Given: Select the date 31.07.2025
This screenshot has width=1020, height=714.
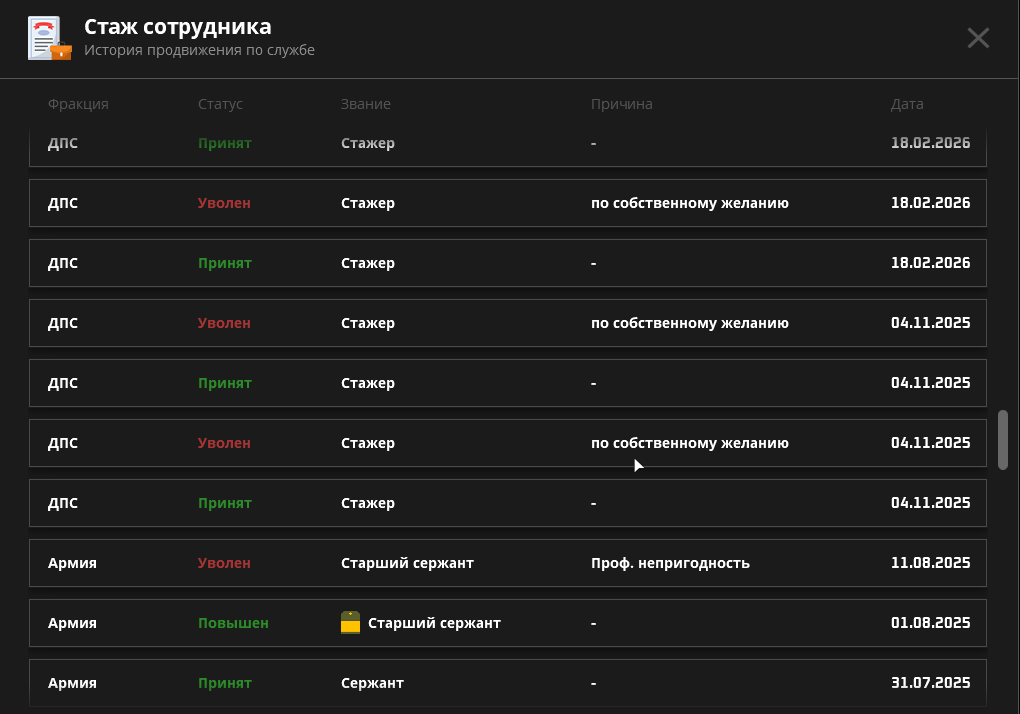Looking at the screenshot, I should [930, 683].
